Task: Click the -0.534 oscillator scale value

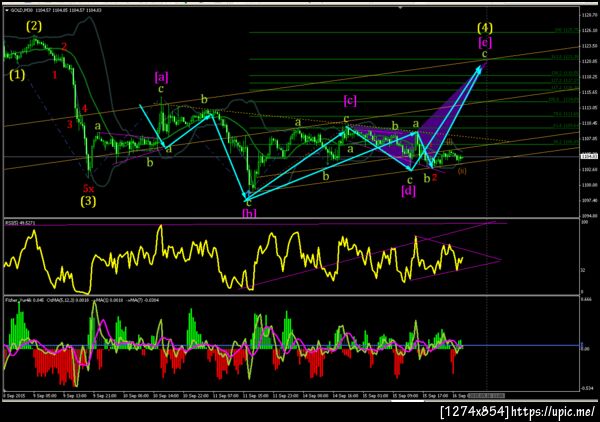Action: tap(587, 388)
